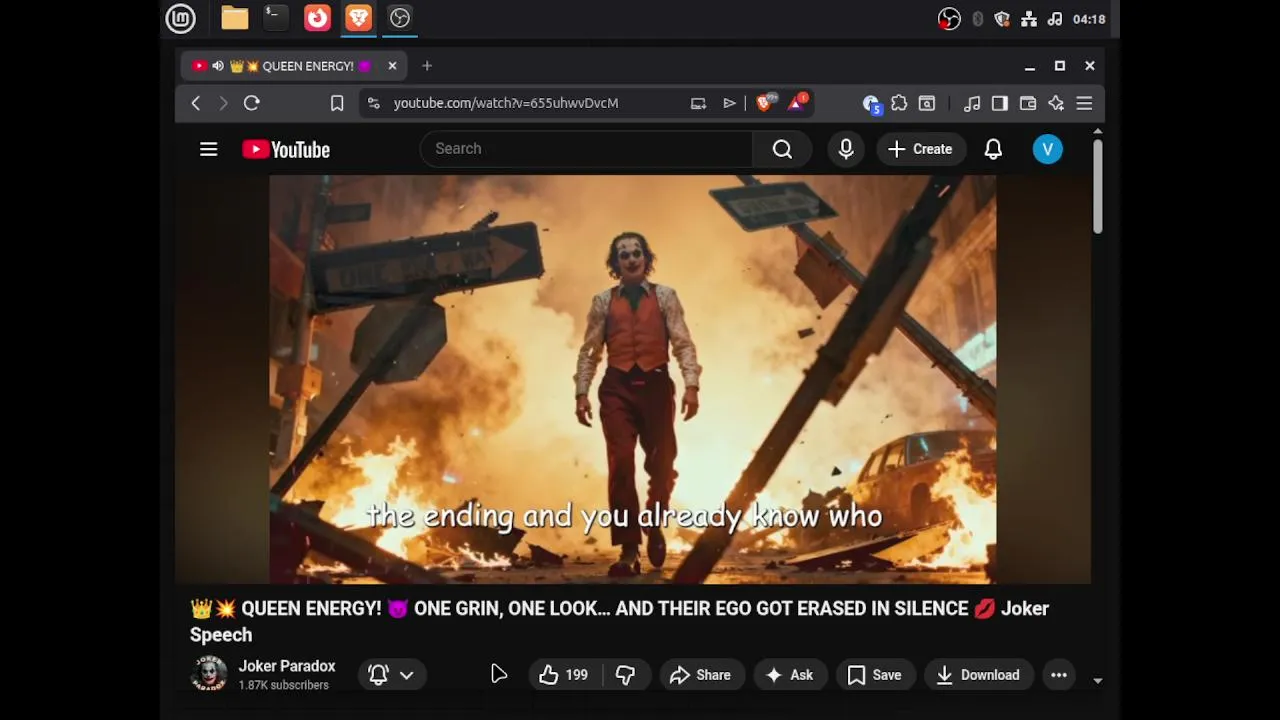This screenshot has width=1280, height=720.
Task: Expand subscription notification bell dropdown
Action: pyautogui.click(x=391, y=675)
